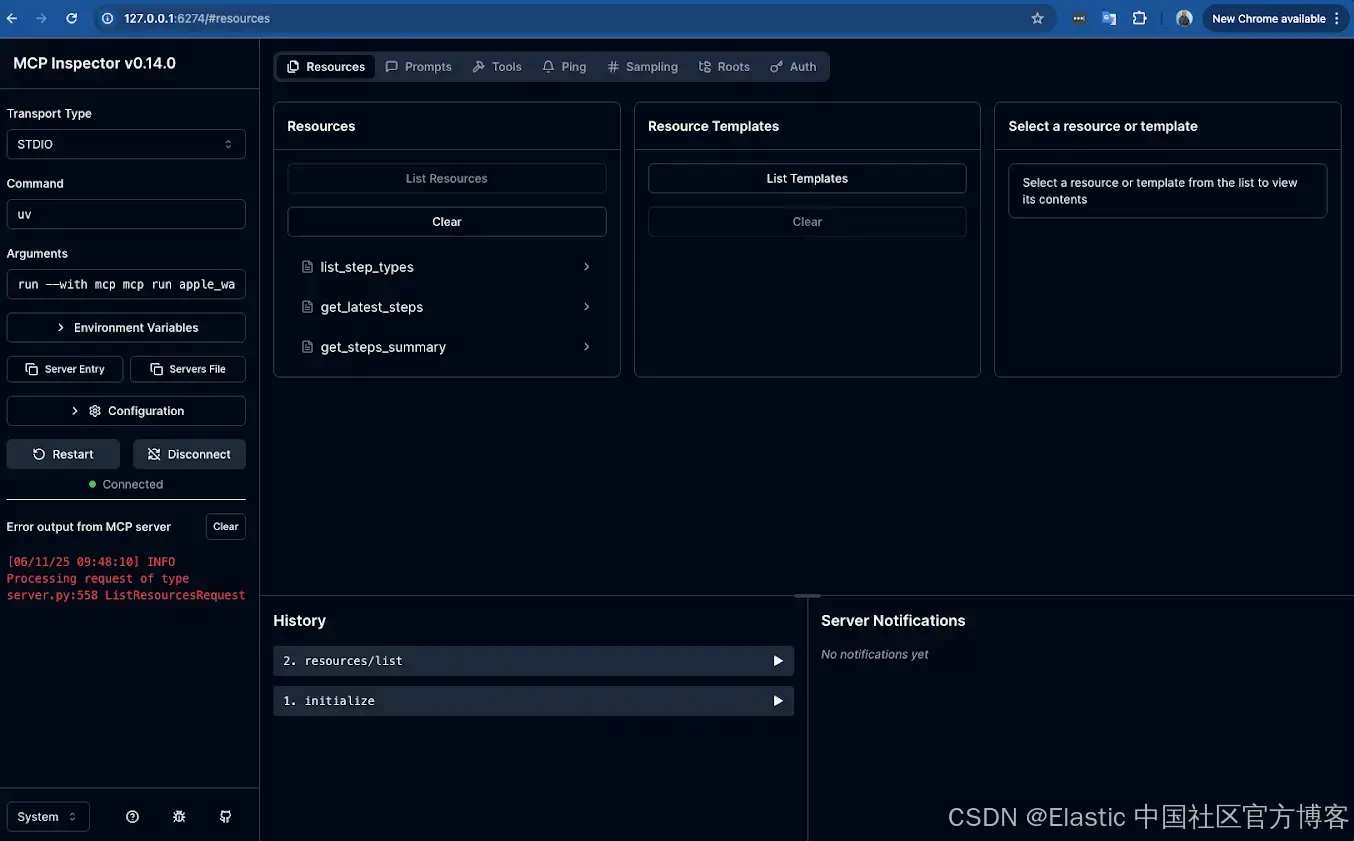Select the list_step_types resource

pos(447,267)
